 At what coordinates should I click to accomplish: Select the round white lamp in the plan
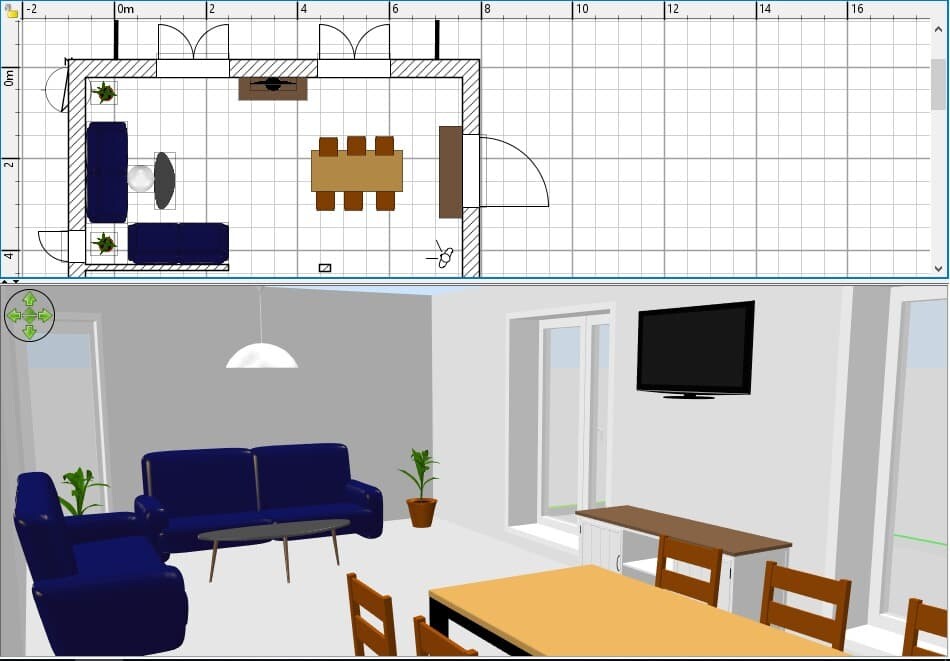(141, 179)
